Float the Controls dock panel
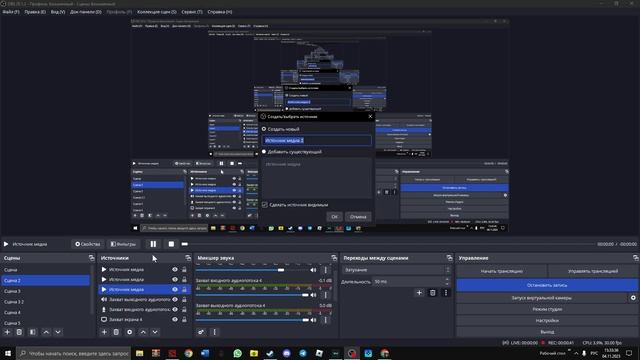Screen dimensions: 640x360 click(636, 258)
